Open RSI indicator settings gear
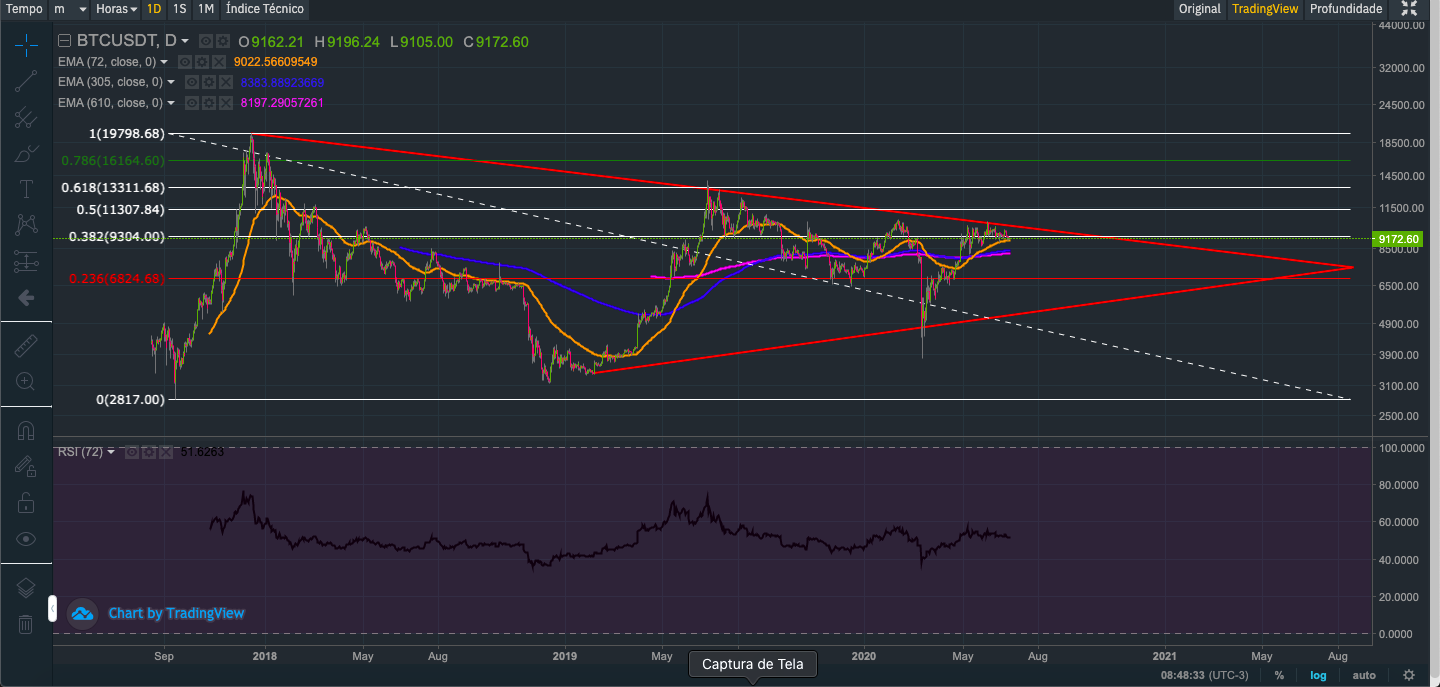The height and width of the screenshot is (687, 1440). [148, 452]
